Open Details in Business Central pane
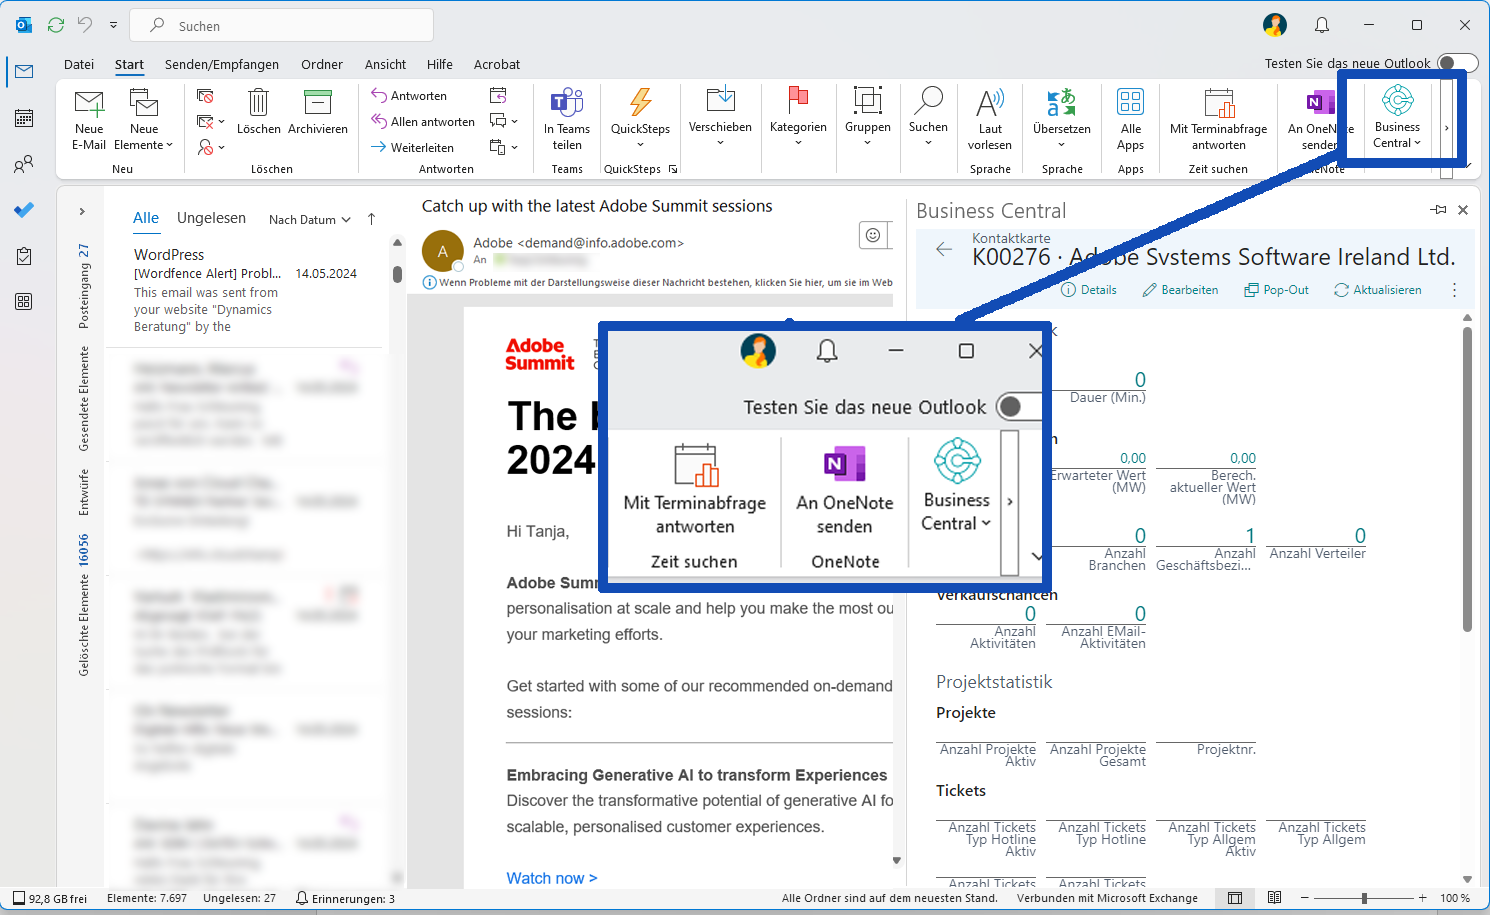Viewport: 1490px width, 915px height. (1088, 290)
